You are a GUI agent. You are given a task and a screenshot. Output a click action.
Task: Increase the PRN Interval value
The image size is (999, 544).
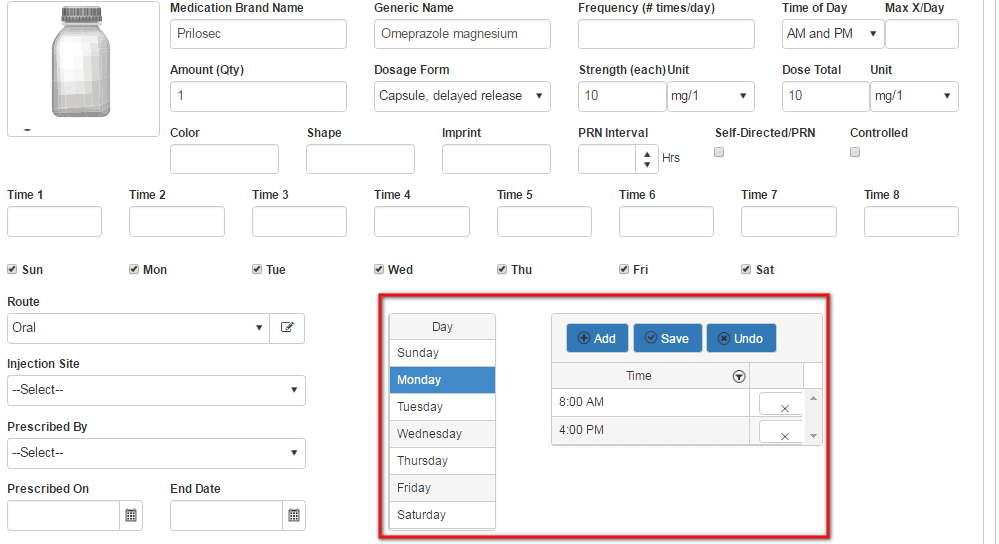[x=647, y=153]
